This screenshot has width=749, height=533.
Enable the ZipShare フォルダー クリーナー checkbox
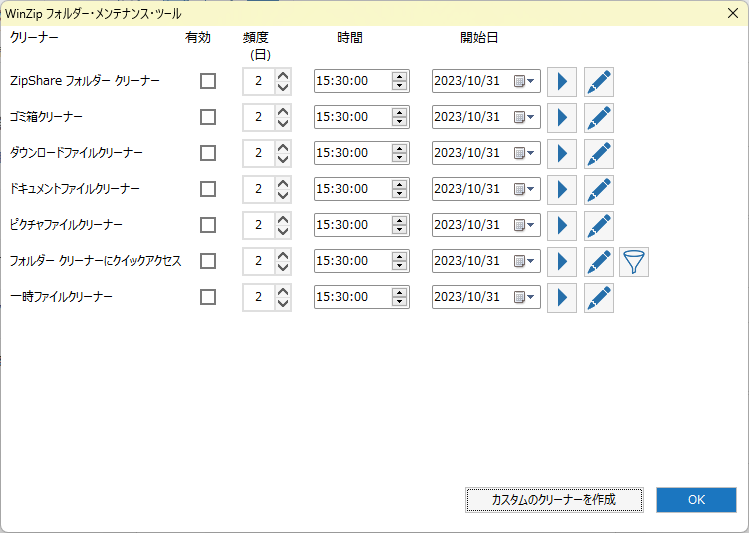[208, 81]
